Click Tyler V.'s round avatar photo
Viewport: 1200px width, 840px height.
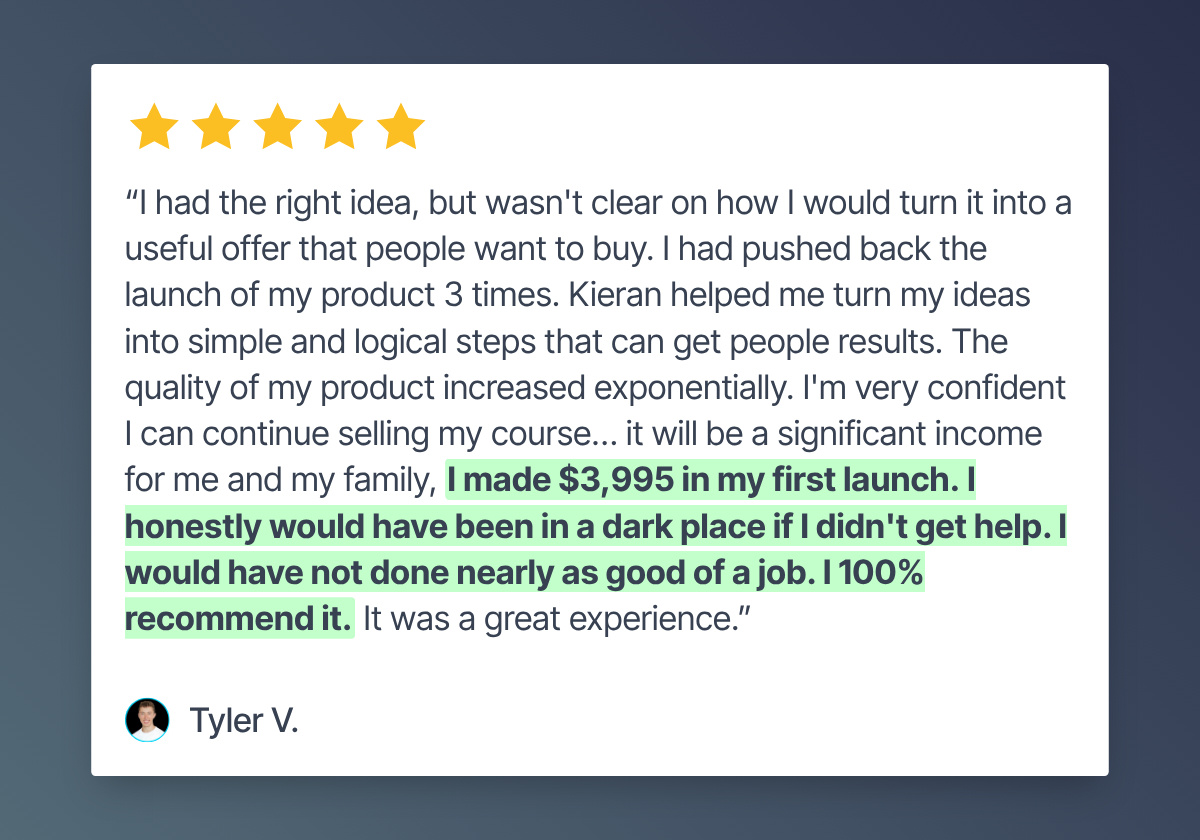147,720
